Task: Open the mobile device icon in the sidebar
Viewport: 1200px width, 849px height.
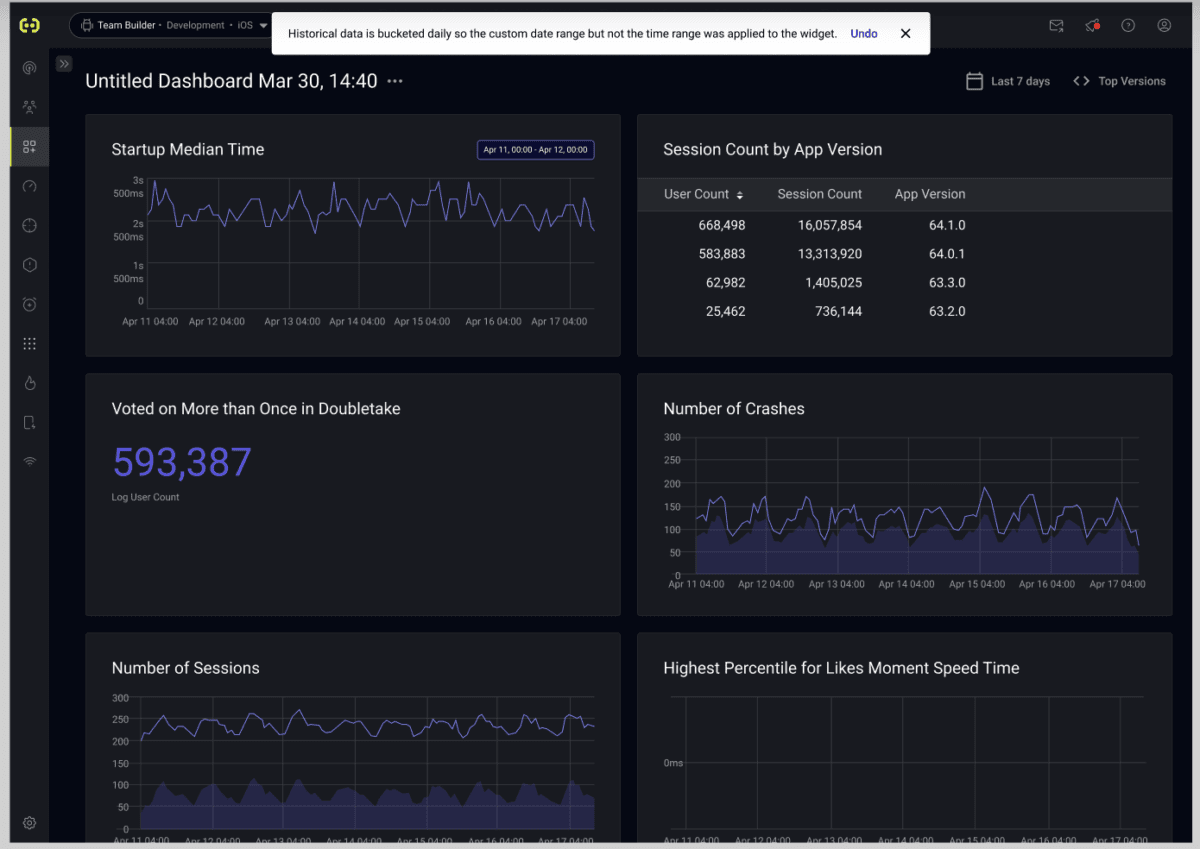Action: 29,423
